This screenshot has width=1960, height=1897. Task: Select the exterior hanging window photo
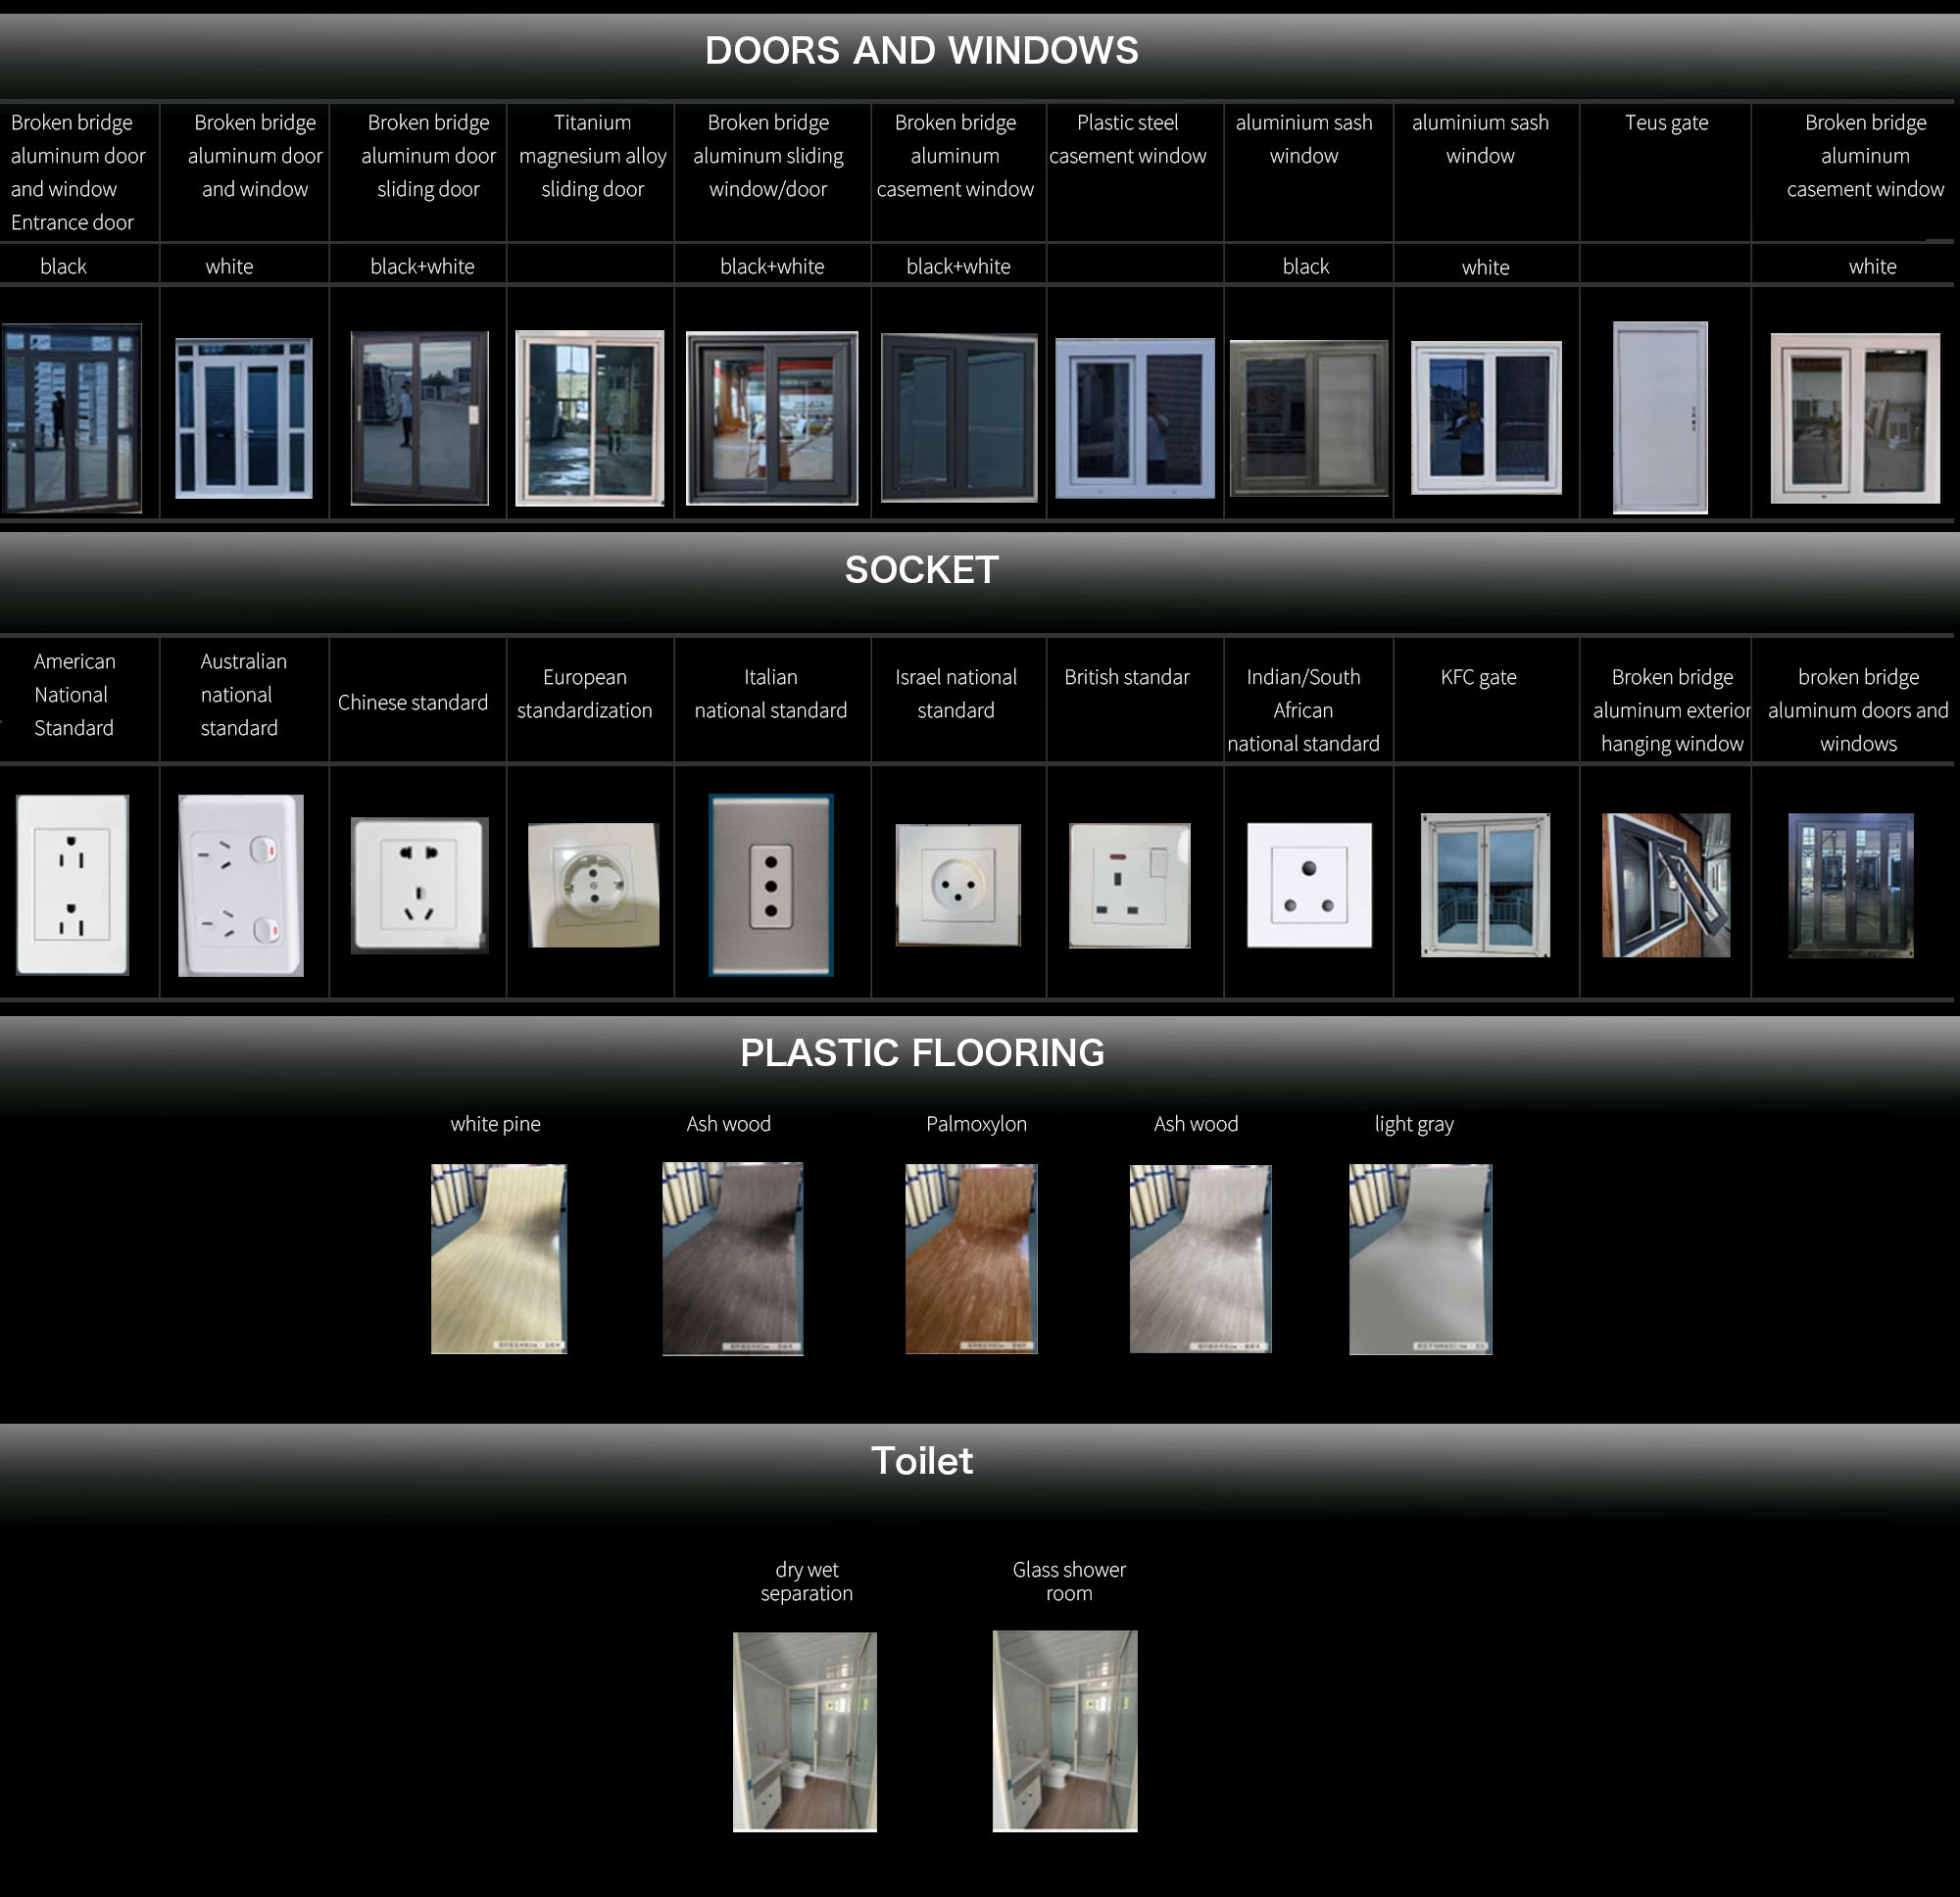click(1665, 885)
